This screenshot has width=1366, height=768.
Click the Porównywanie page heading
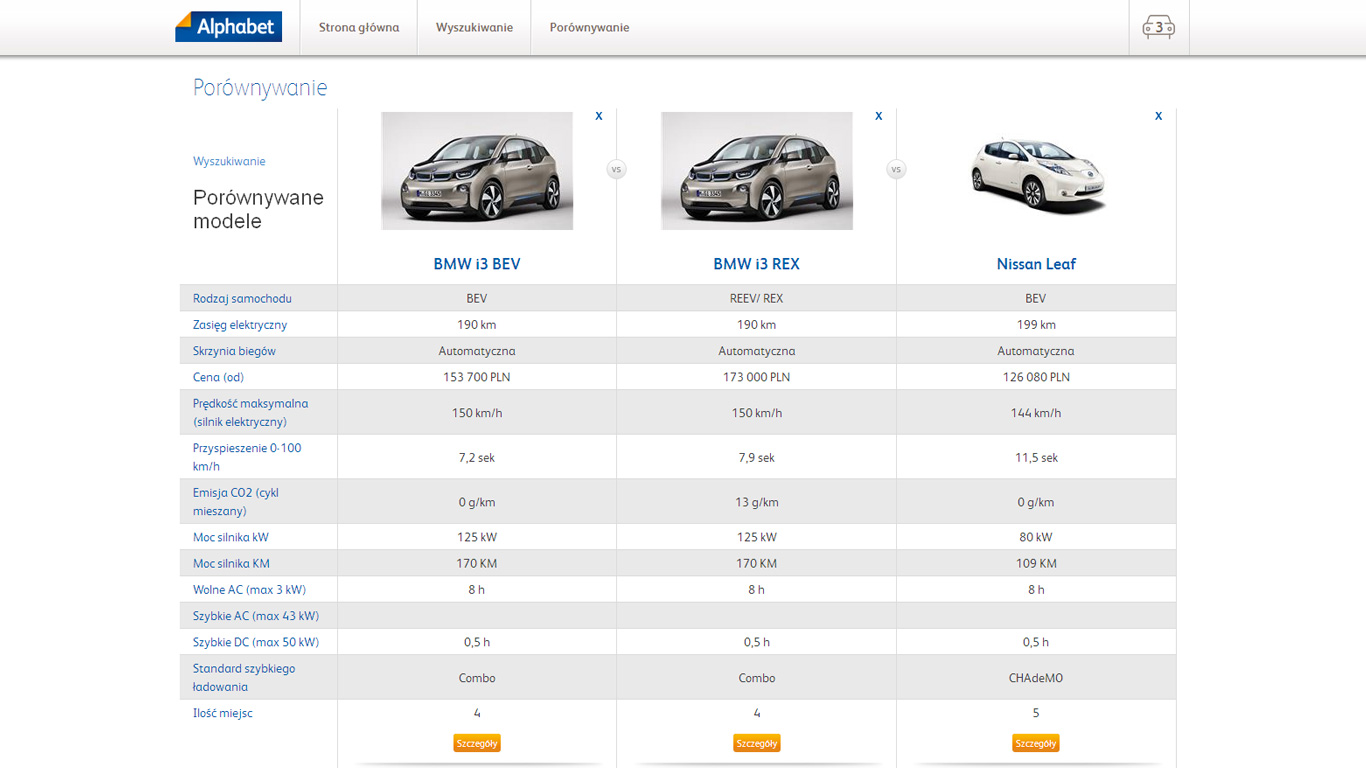pos(260,87)
